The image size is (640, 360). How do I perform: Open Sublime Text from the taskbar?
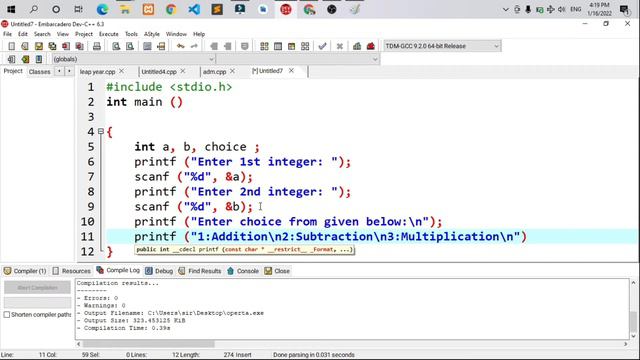pyautogui.click(x=217, y=9)
